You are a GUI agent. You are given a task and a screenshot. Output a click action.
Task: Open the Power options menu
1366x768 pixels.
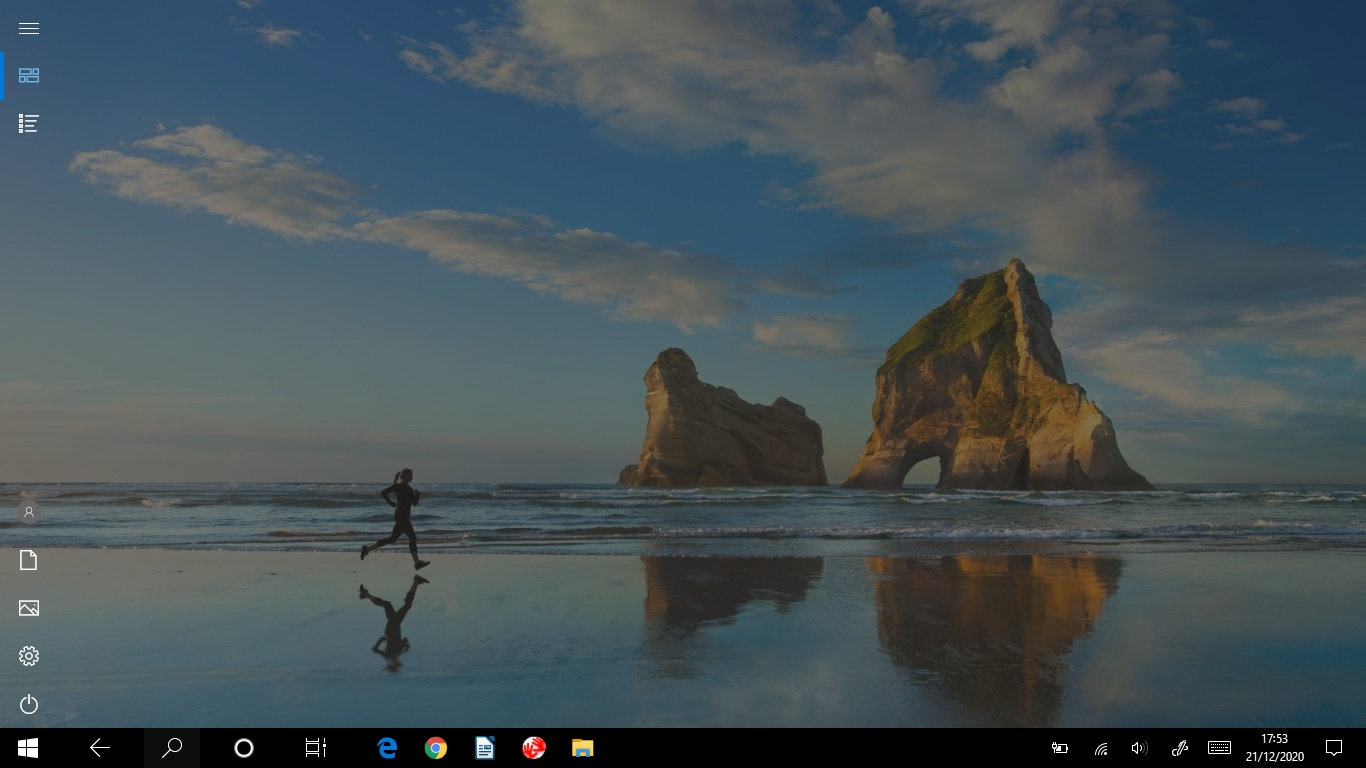(x=28, y=704)
